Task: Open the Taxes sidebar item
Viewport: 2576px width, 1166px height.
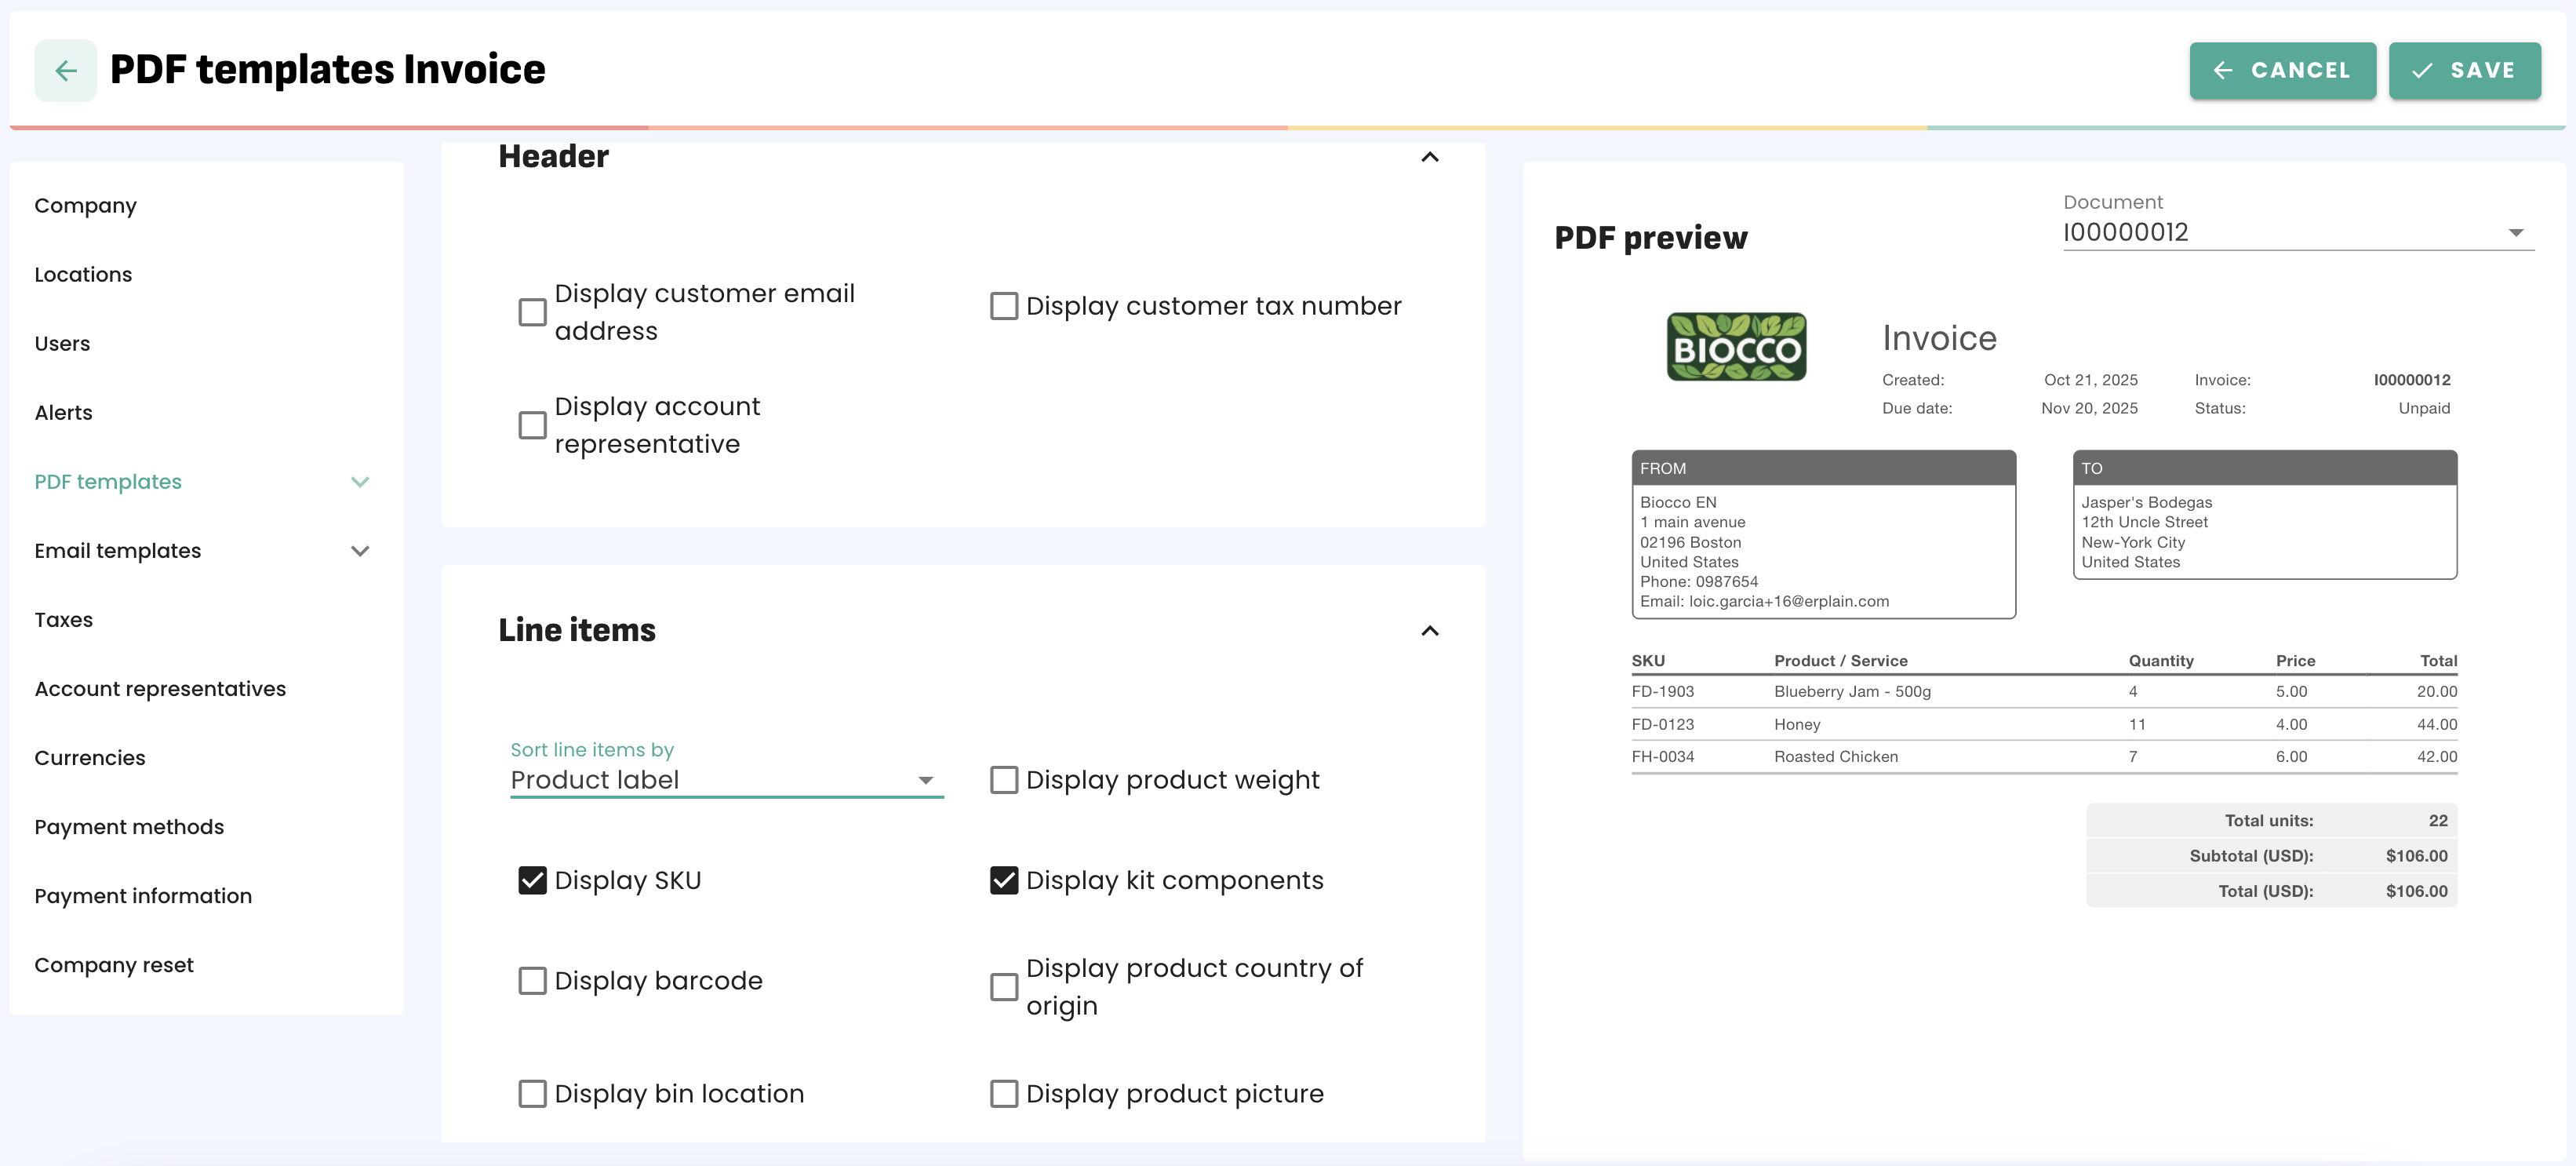Action: [x=63, y=620]
